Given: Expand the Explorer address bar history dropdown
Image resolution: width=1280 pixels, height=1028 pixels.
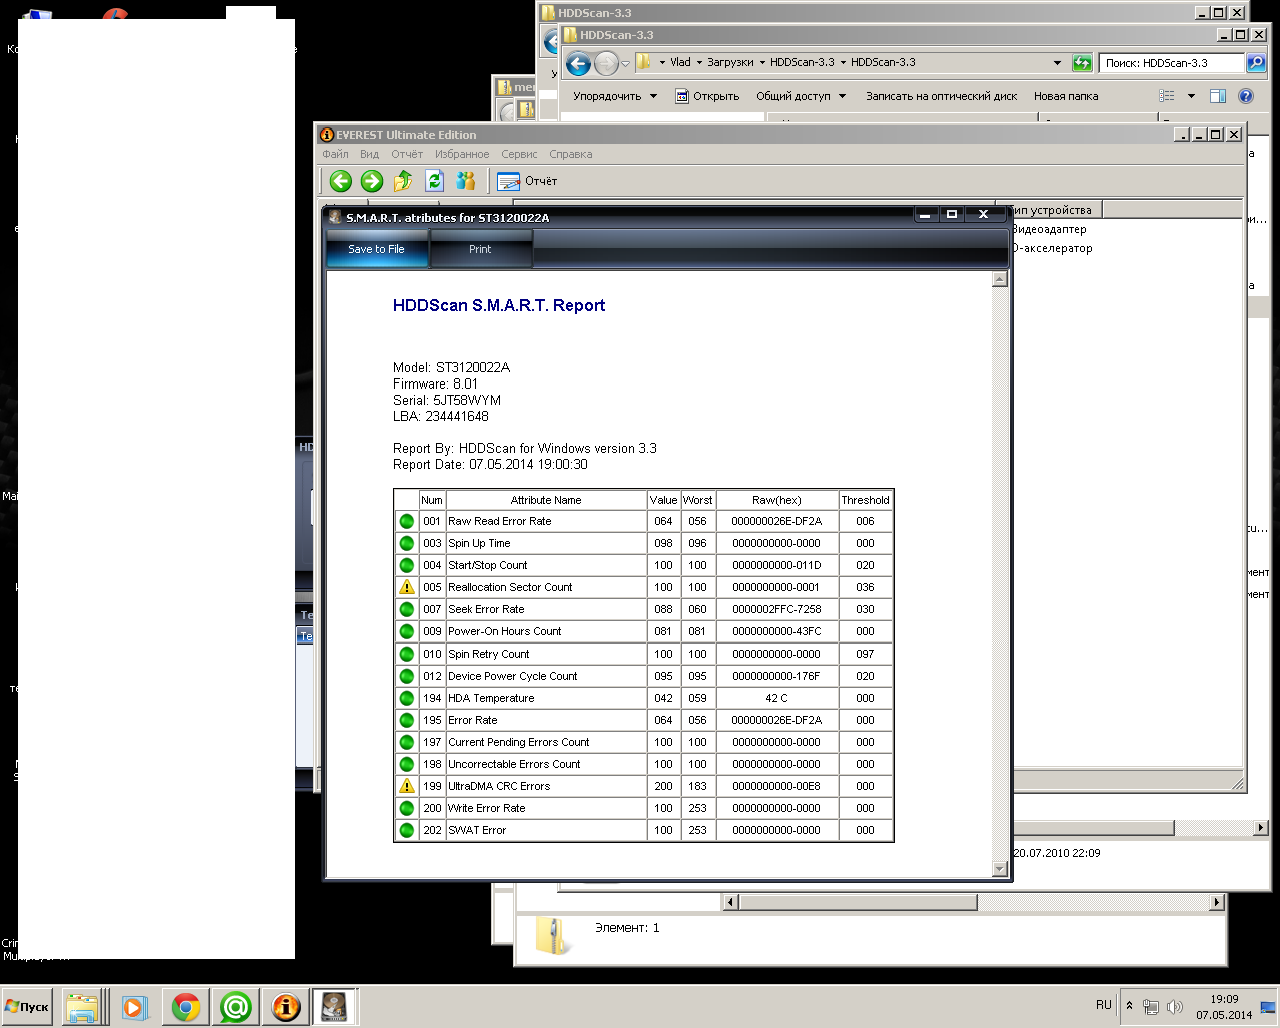Looking at the screenshot, I should click(x=1057, y=63).
